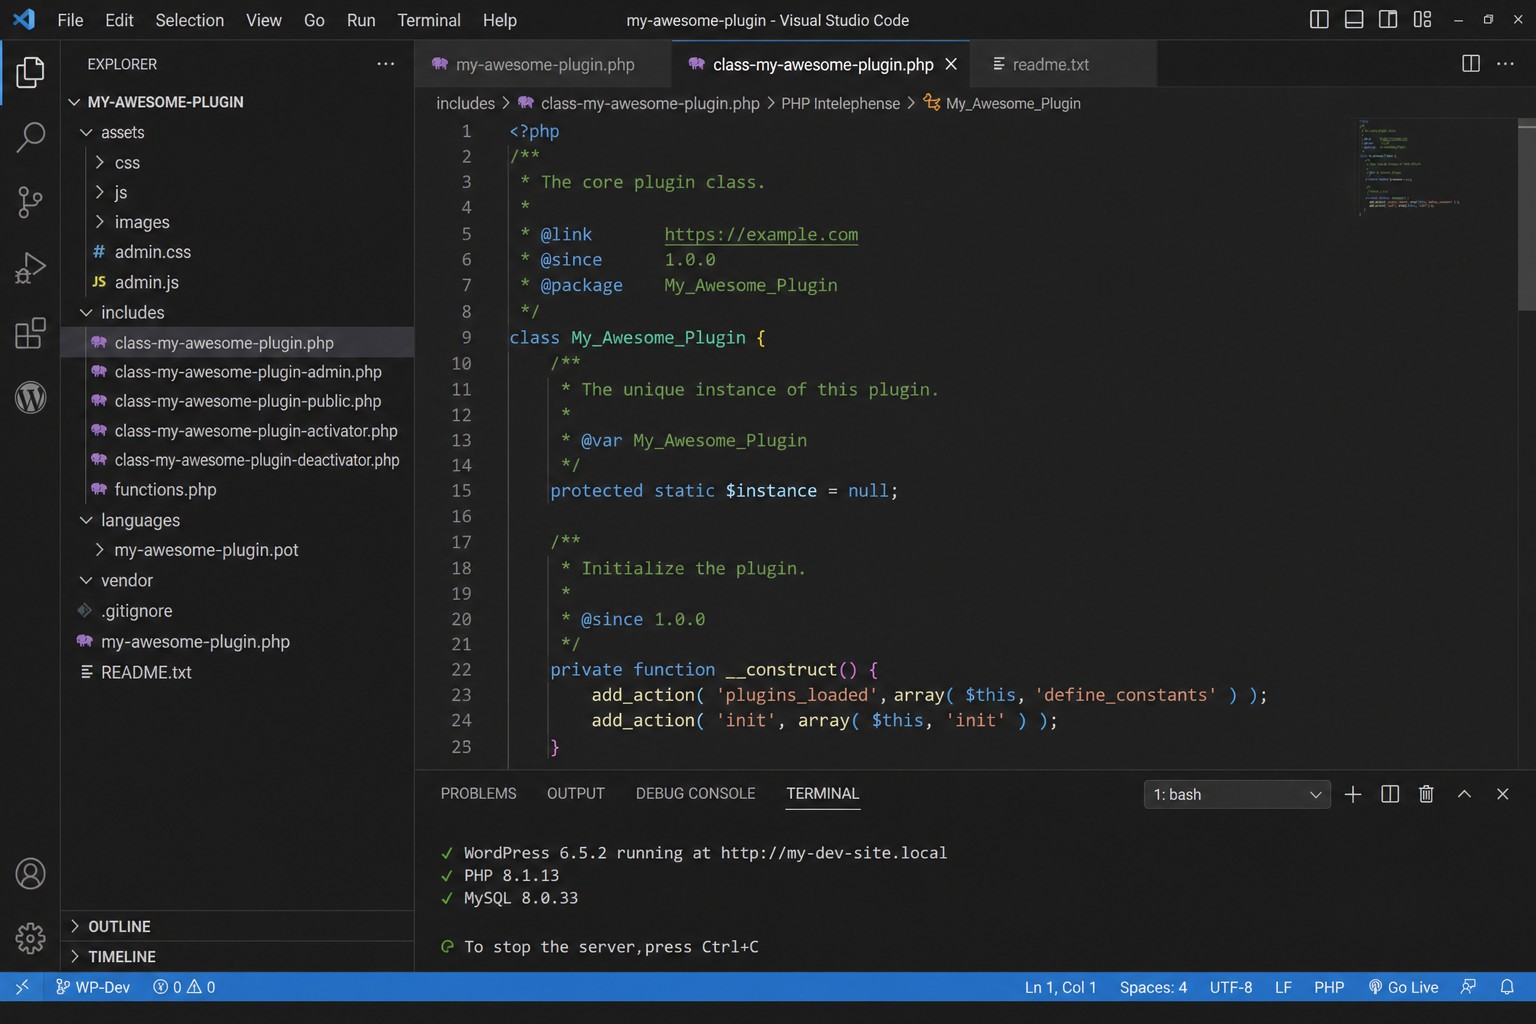Open the File menu
Screen dimensions: 1536x1024
pos(70,20)
